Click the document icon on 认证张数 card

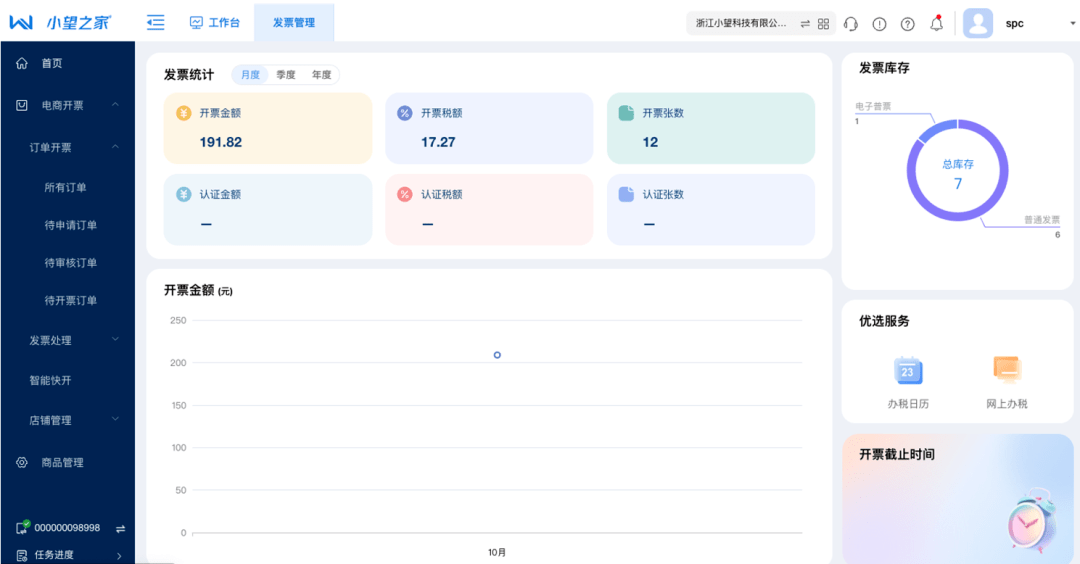click(626, 194)
